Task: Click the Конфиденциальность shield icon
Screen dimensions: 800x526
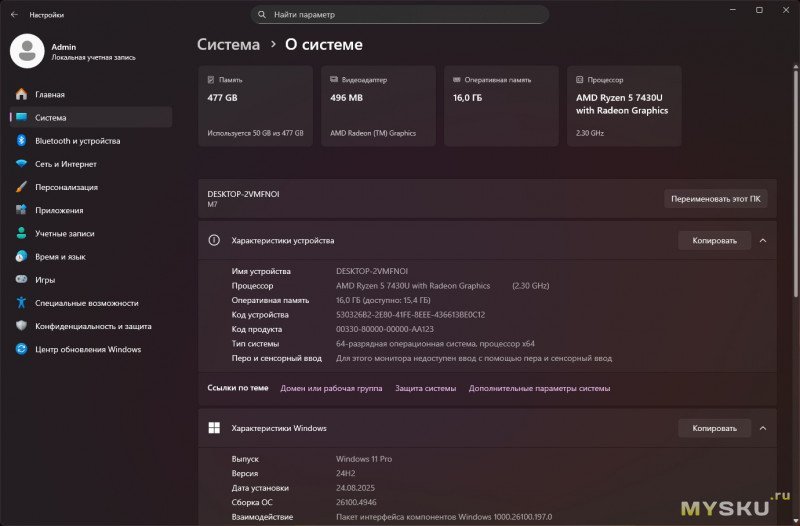Action: coord(21,325)
